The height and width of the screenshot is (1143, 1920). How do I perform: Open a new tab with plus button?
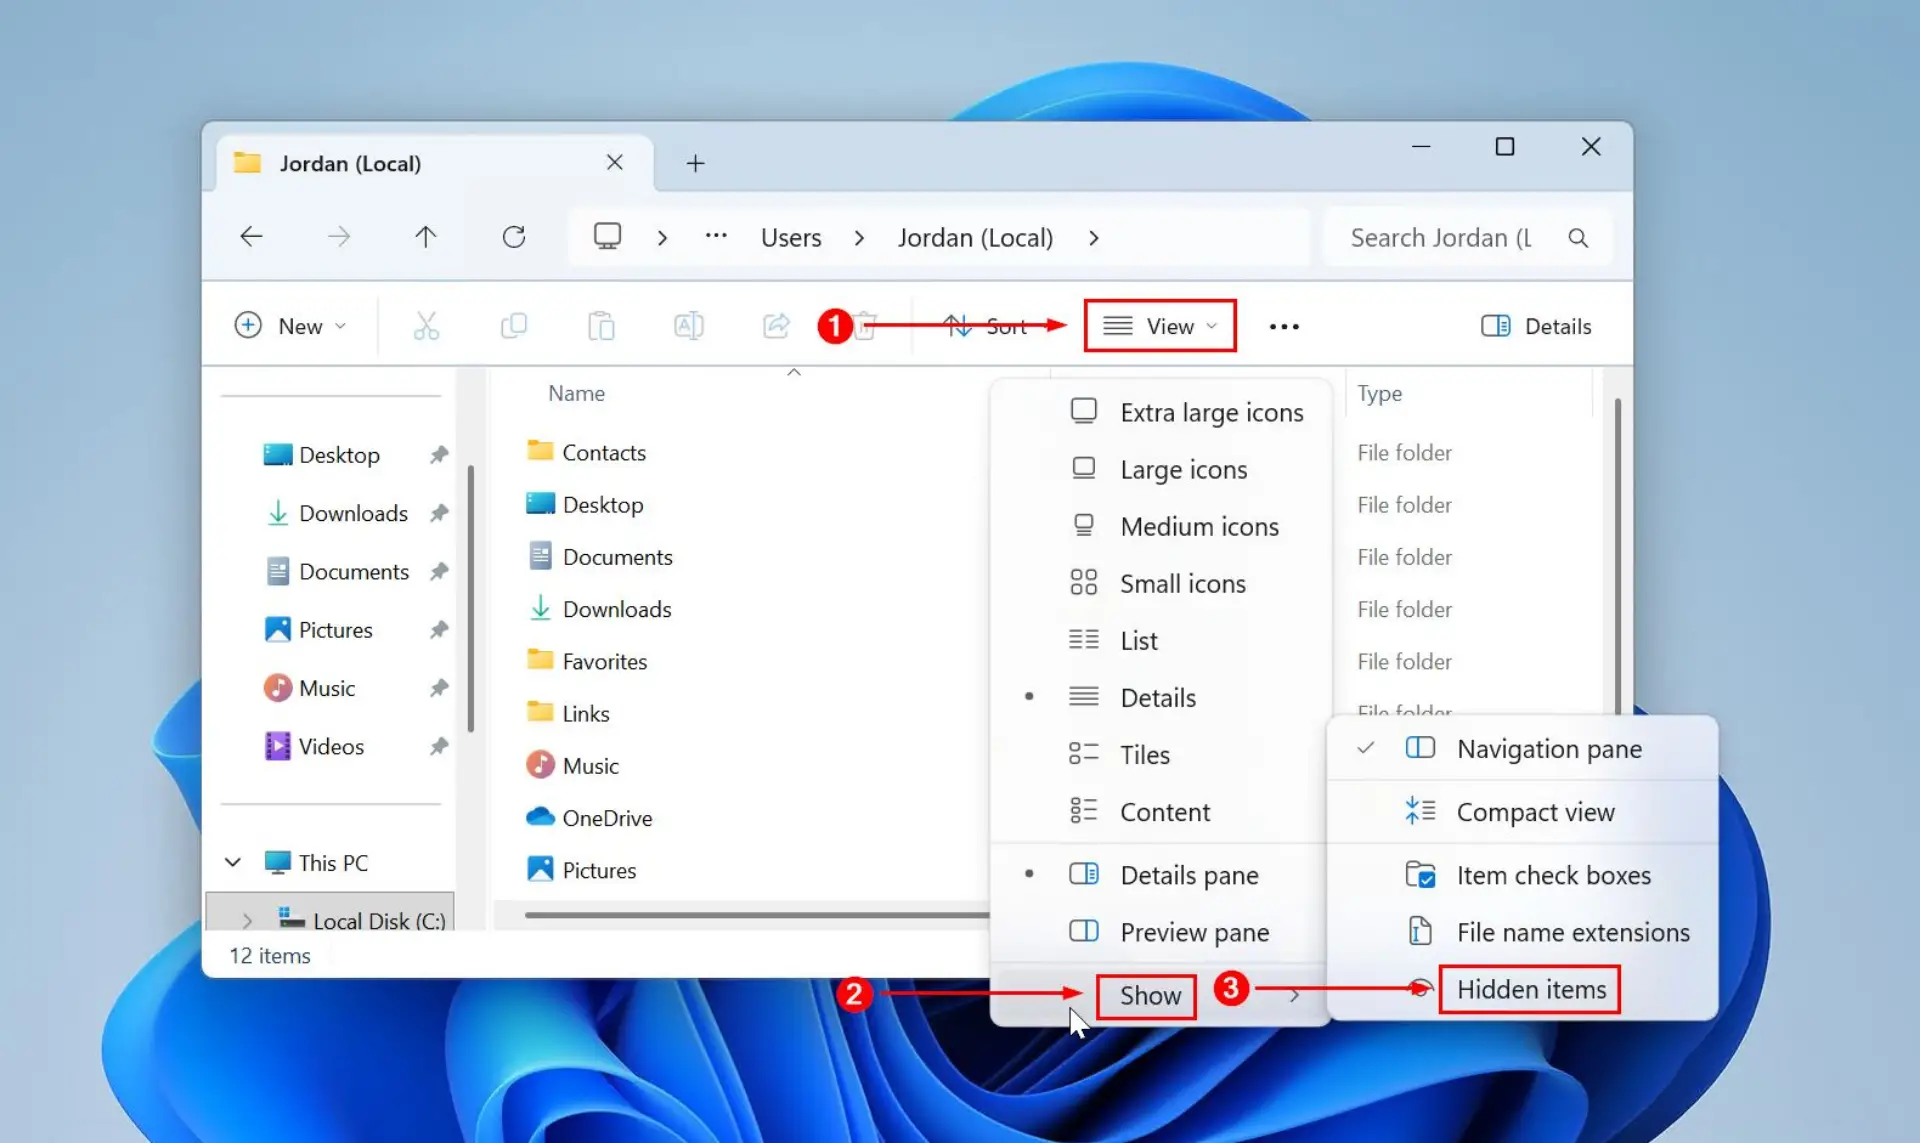point(695,163)
